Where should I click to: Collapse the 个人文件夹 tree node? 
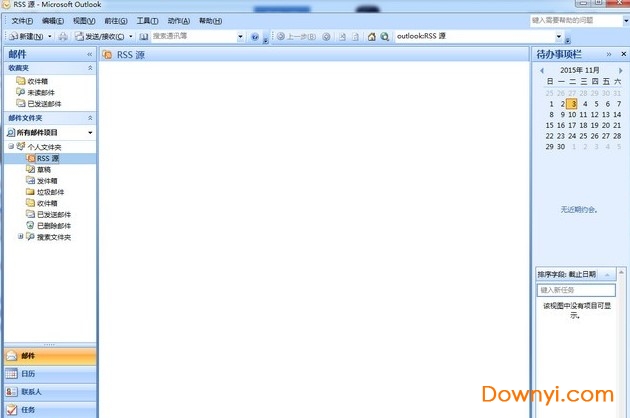point(11,146)
